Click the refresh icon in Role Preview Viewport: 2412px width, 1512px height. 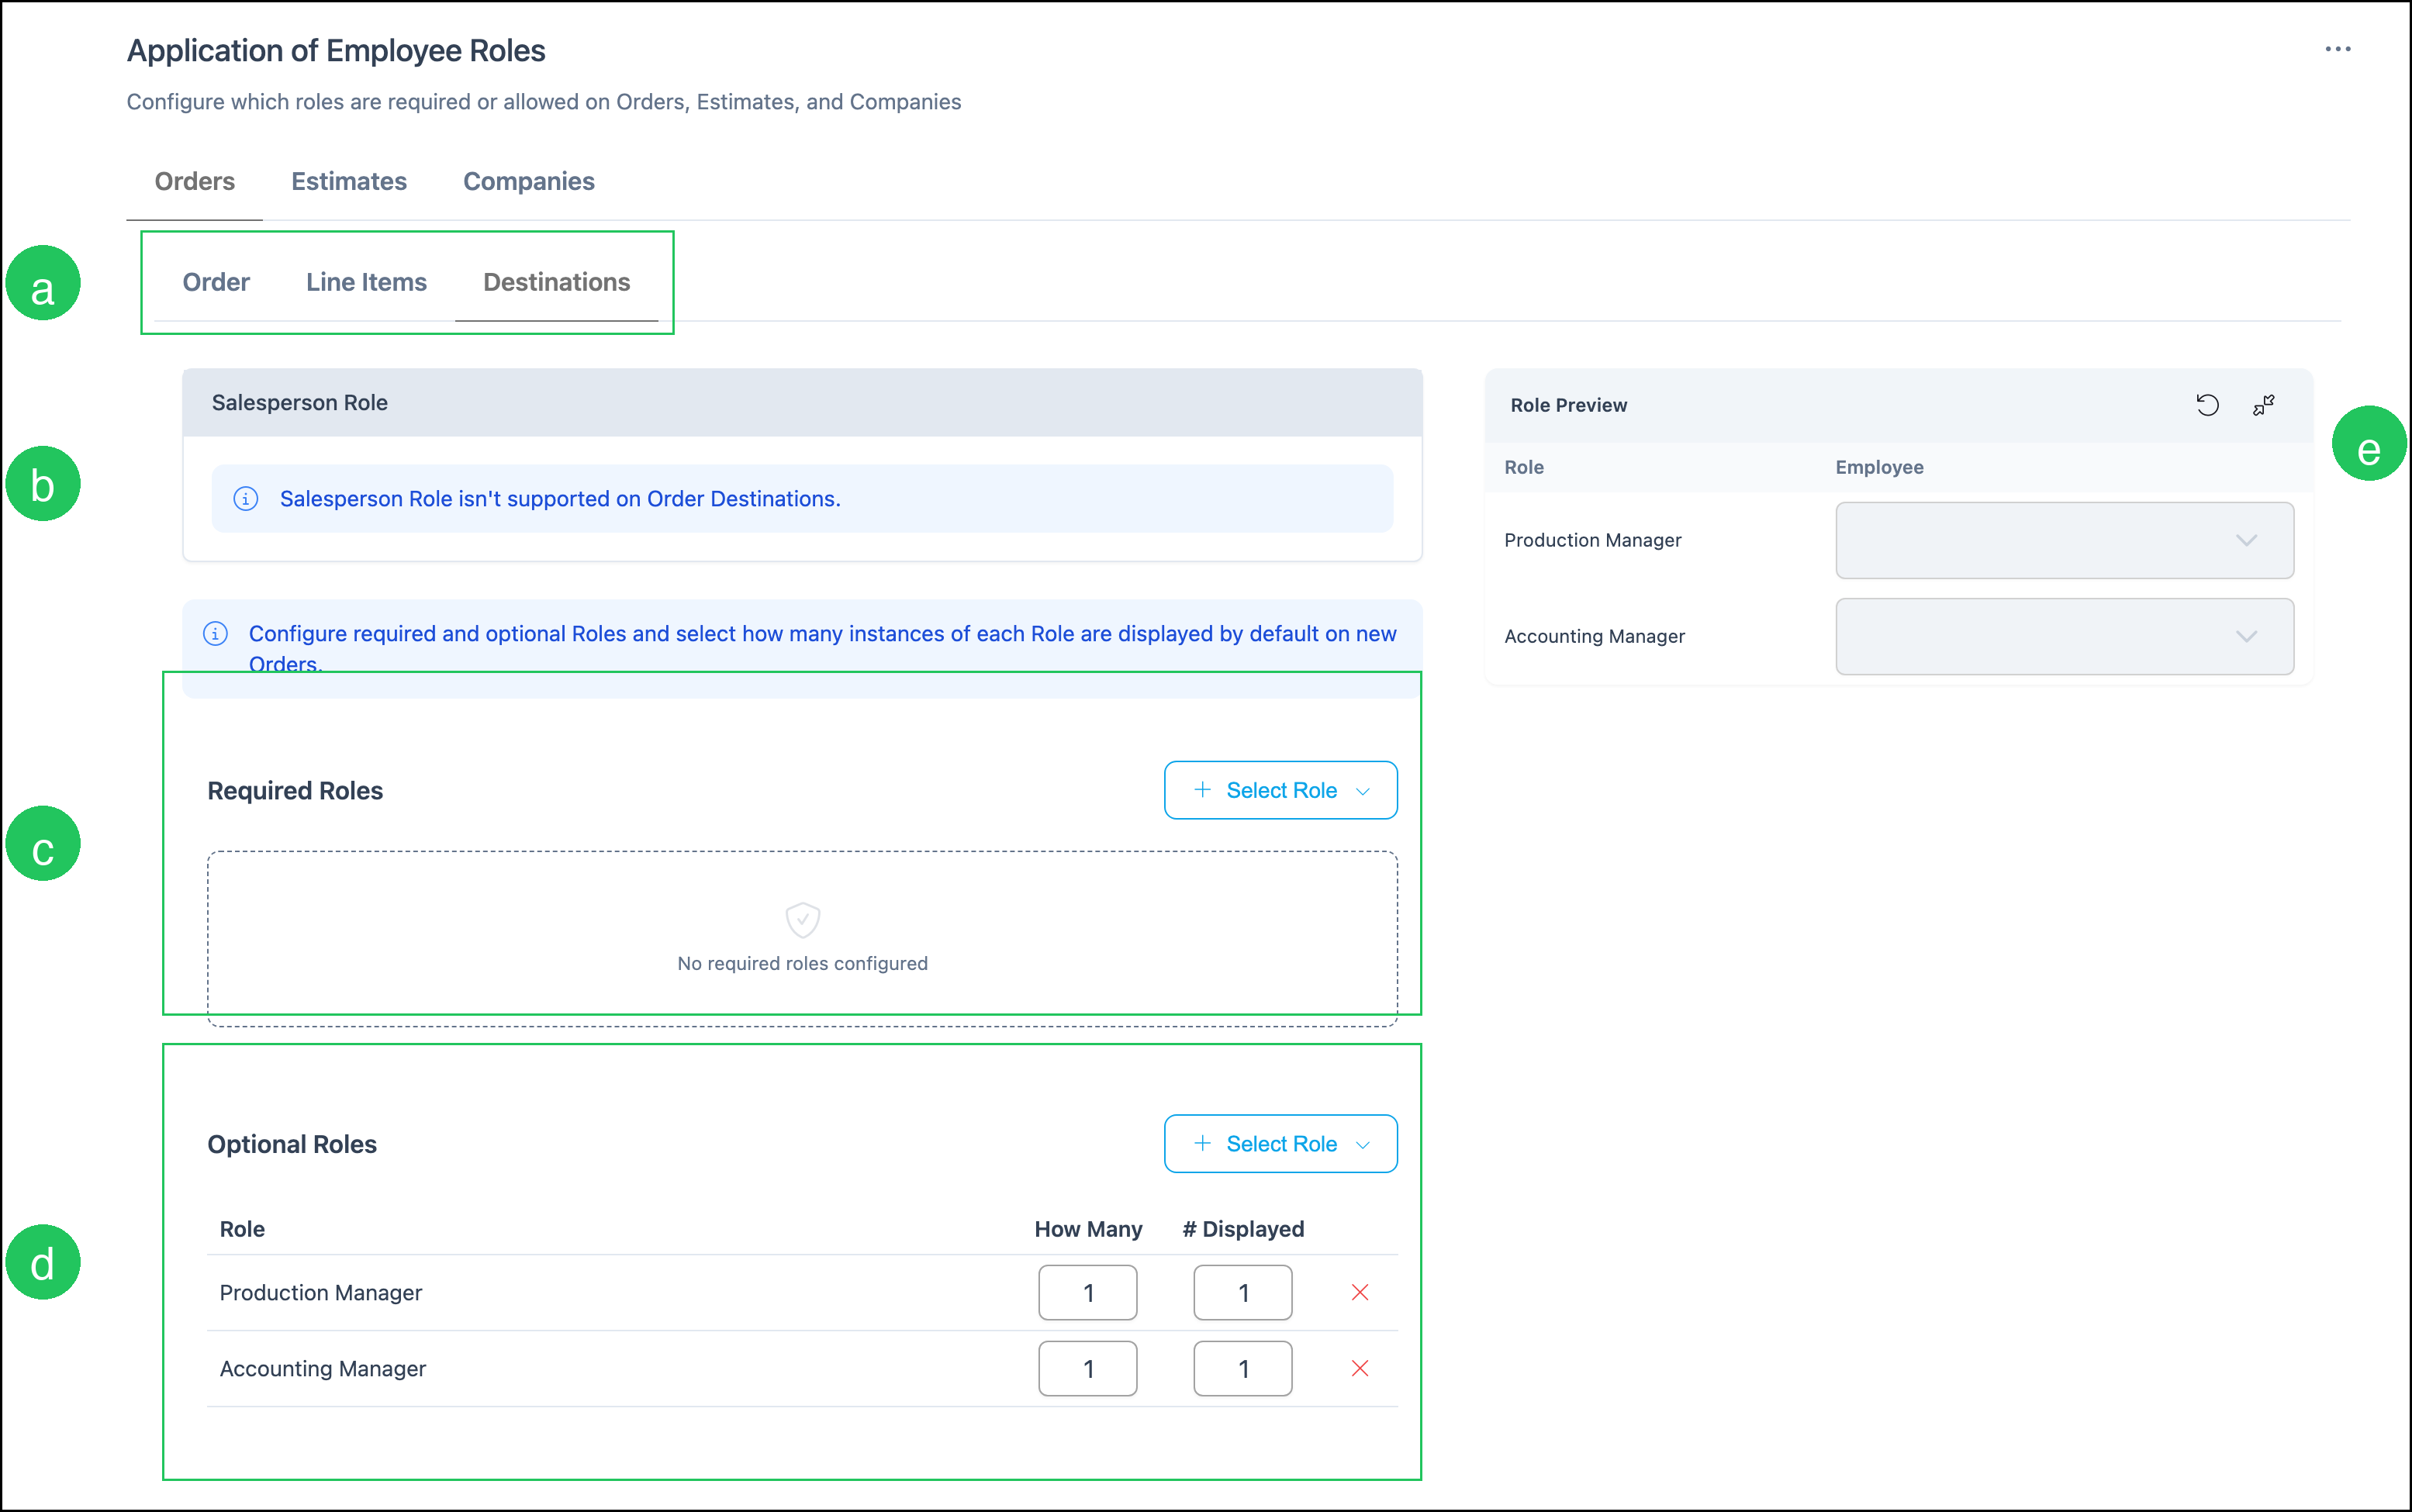pos(2207,405)
